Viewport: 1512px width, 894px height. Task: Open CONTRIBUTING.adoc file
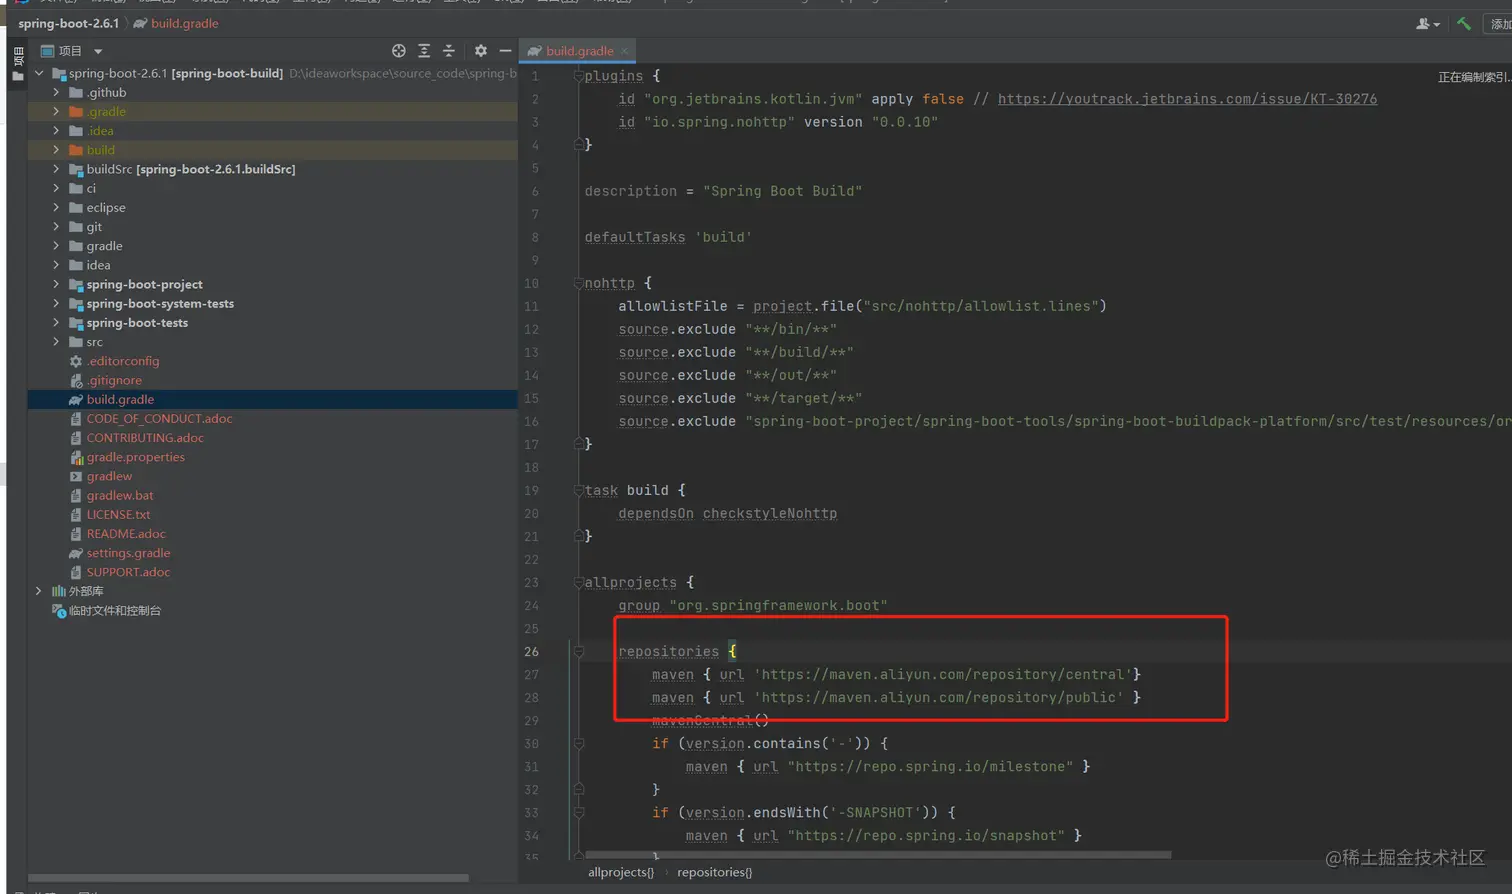(145, 437)
